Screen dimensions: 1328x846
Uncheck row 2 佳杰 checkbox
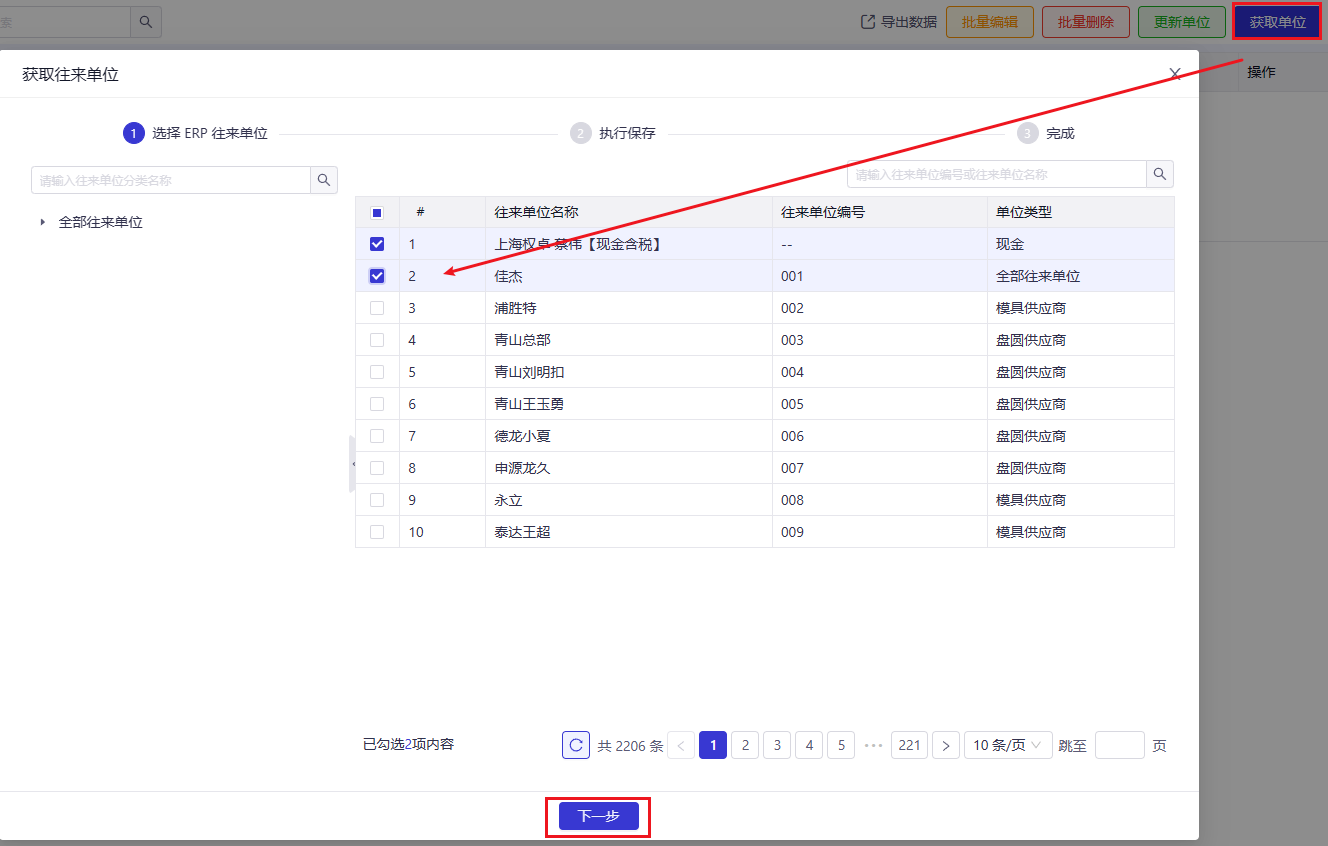point(377,276)
